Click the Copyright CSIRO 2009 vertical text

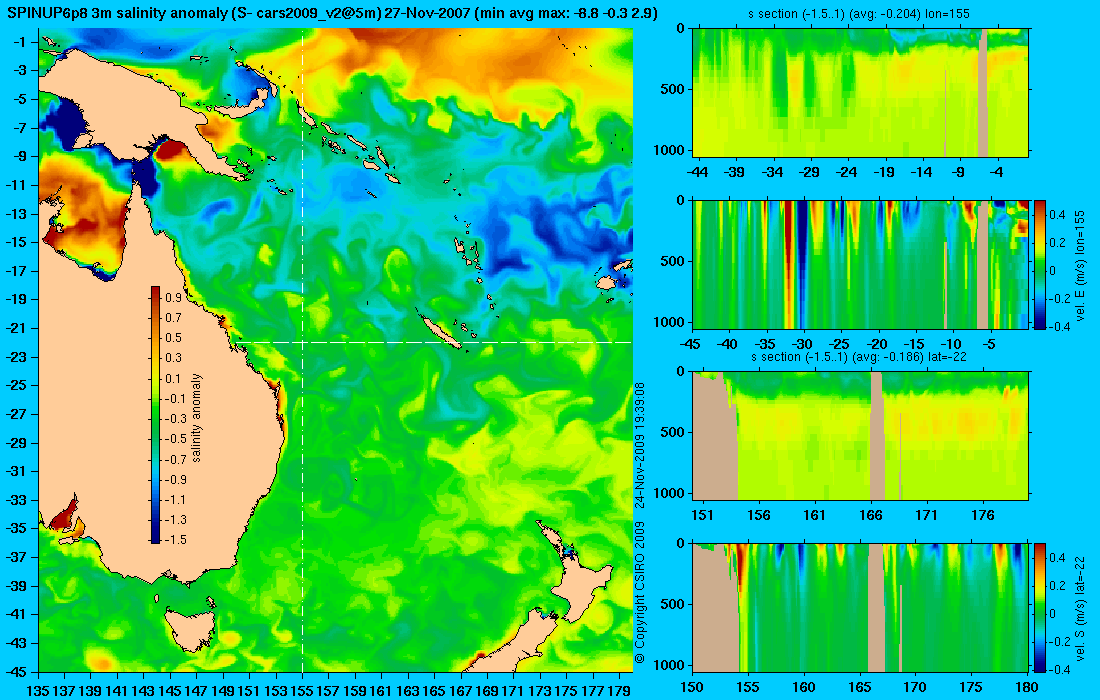point(639,592)
